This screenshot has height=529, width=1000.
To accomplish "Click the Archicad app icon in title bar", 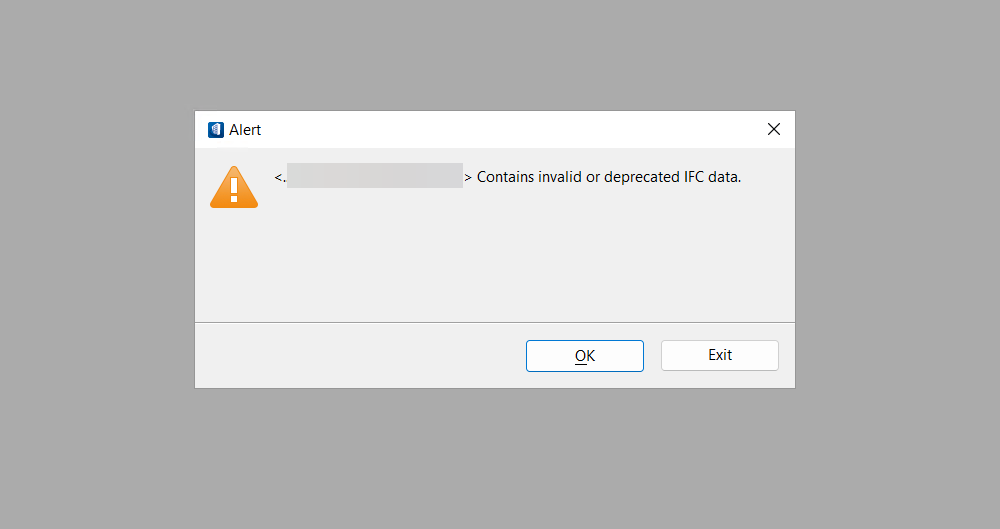I will (x=216, y=130).
